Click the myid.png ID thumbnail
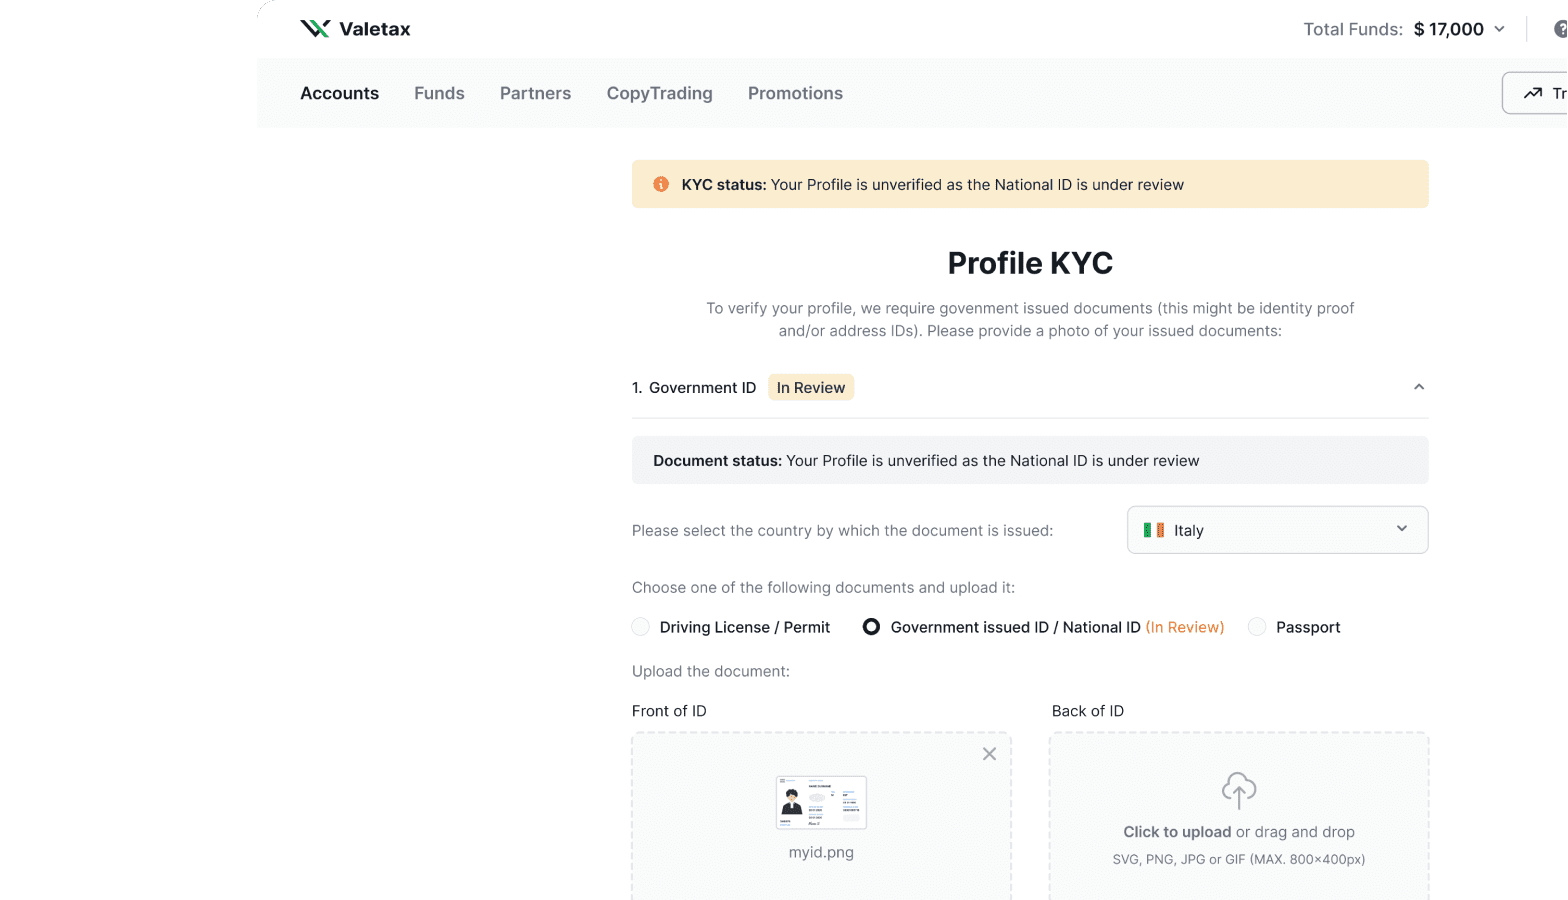This screenshot has height=900, width=1568. (821, 802)
